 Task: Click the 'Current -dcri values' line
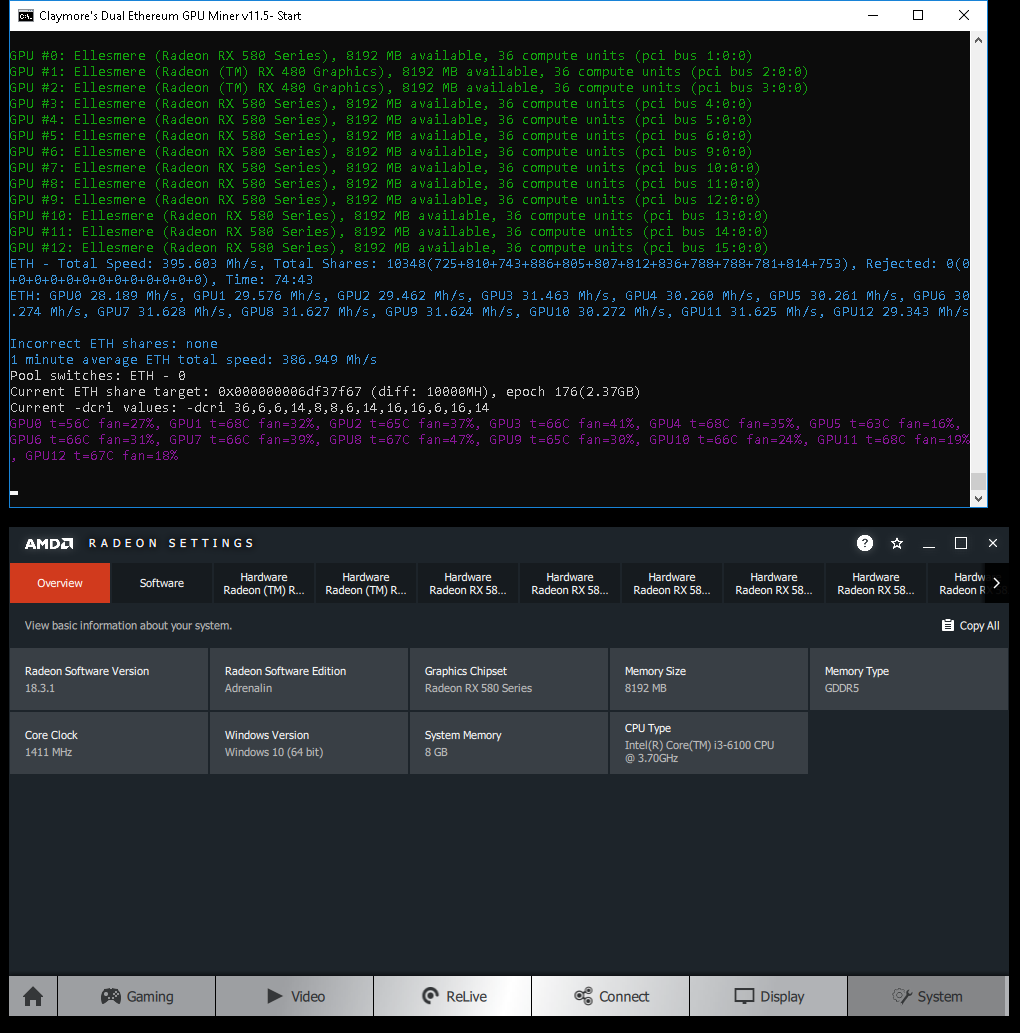[250, 408]
